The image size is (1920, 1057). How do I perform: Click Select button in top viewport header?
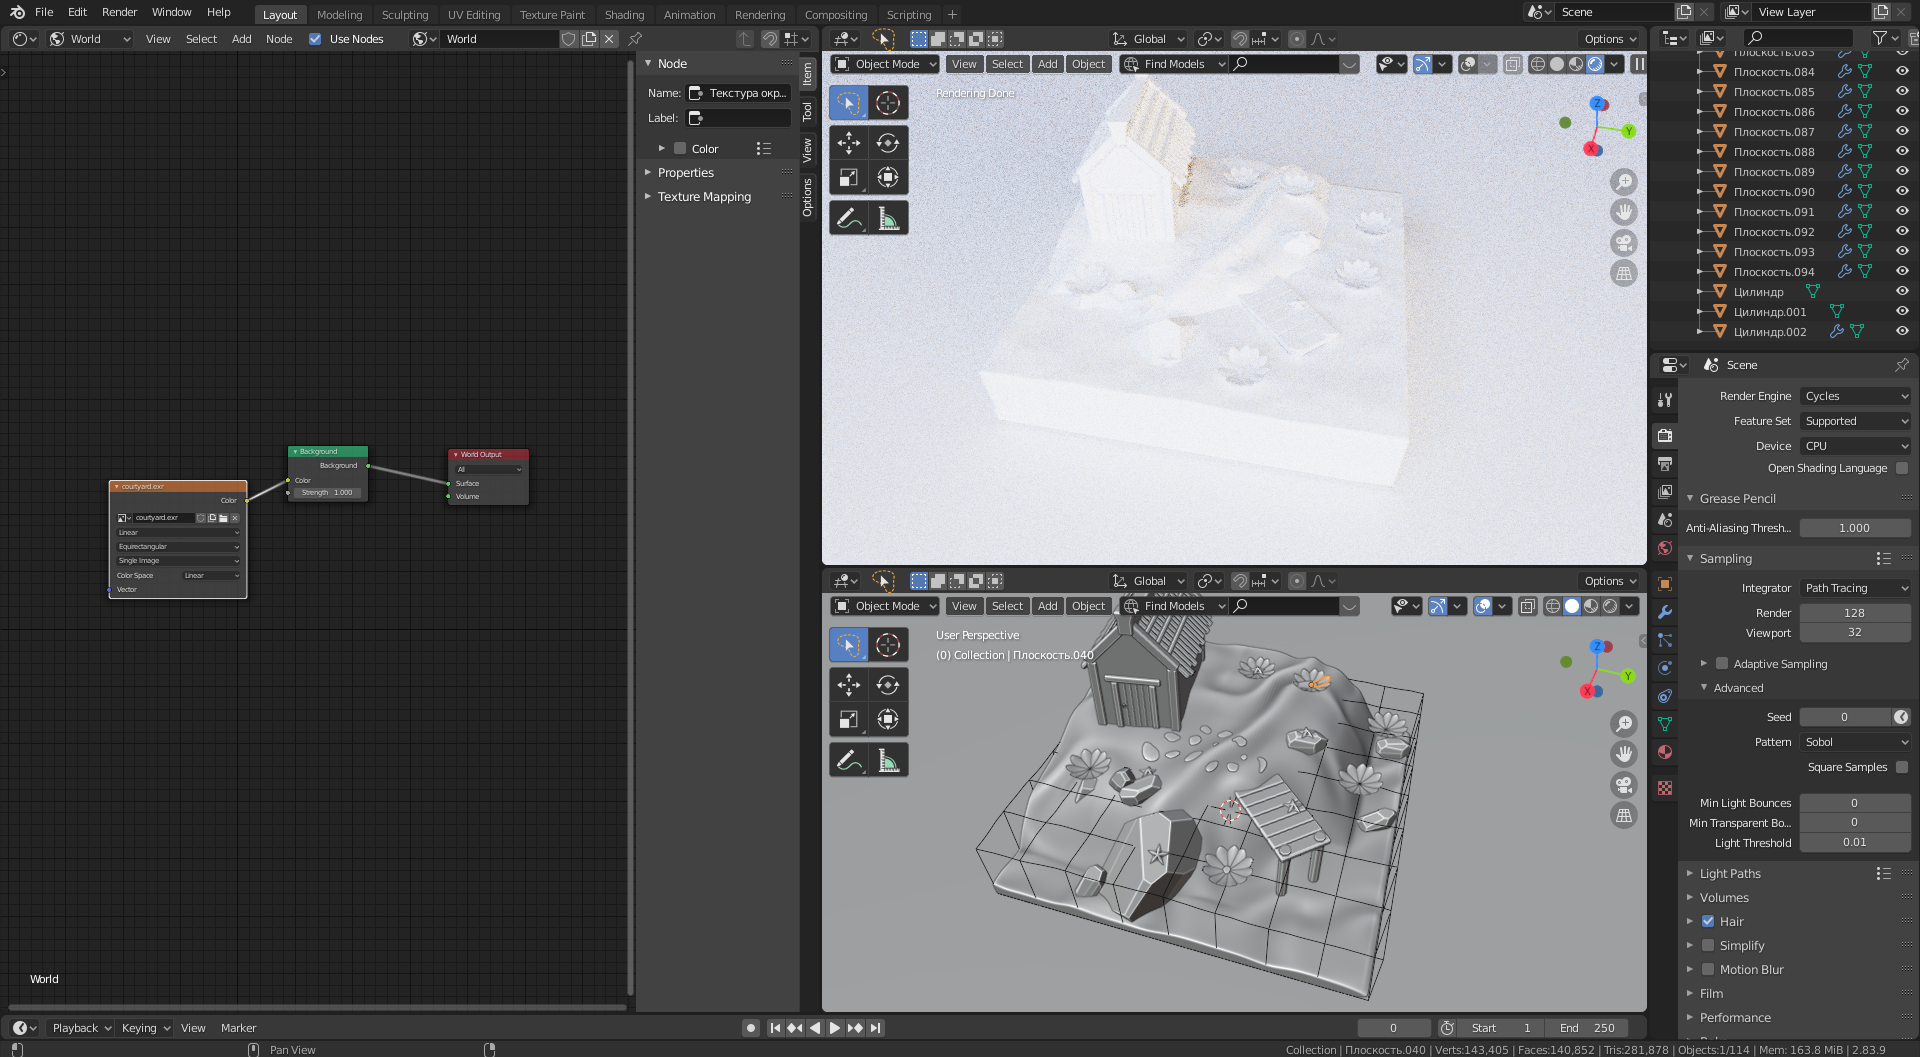[x=1007, y=64]
